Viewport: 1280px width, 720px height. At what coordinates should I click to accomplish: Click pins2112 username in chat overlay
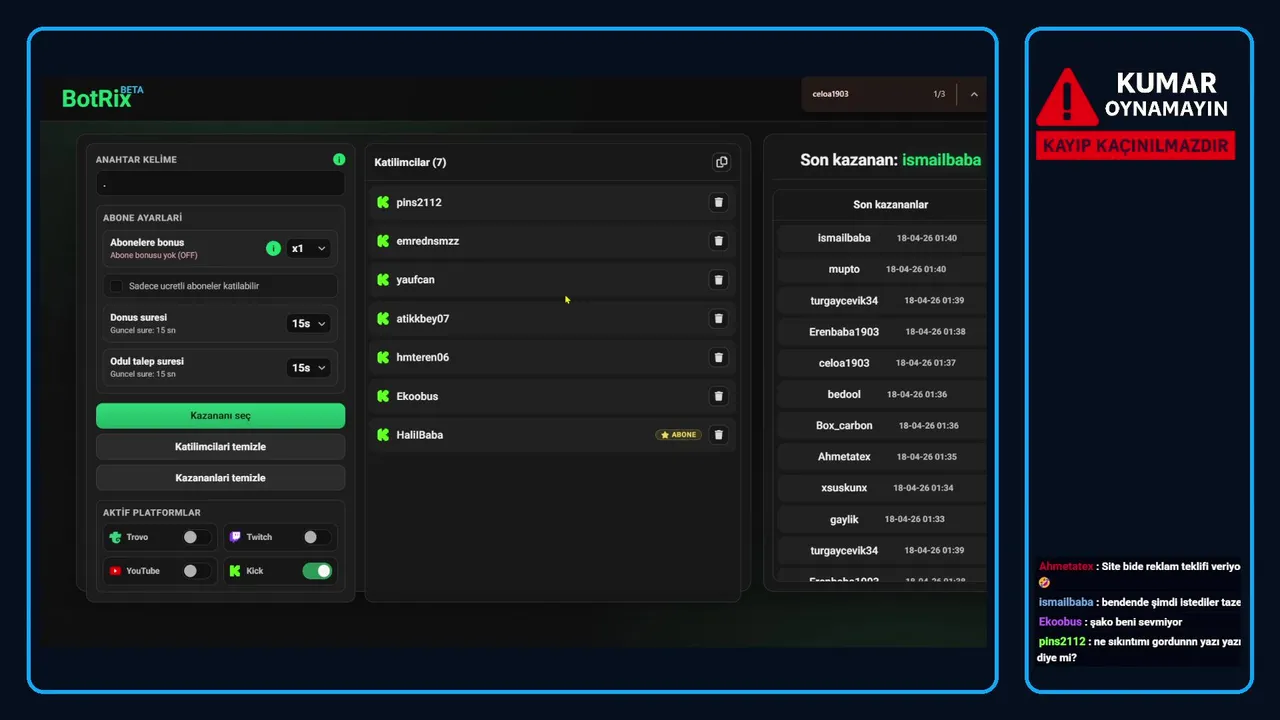click(x=1062, y=642)
